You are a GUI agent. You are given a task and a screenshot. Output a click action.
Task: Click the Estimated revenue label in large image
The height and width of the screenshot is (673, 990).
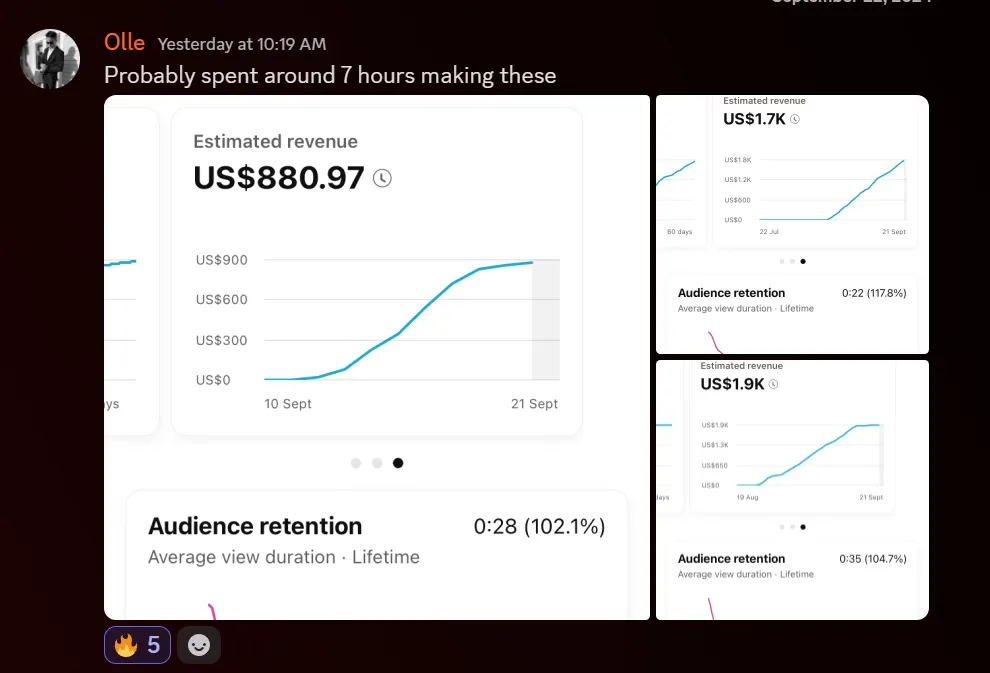pyautogui.click(x=275, y=141)
